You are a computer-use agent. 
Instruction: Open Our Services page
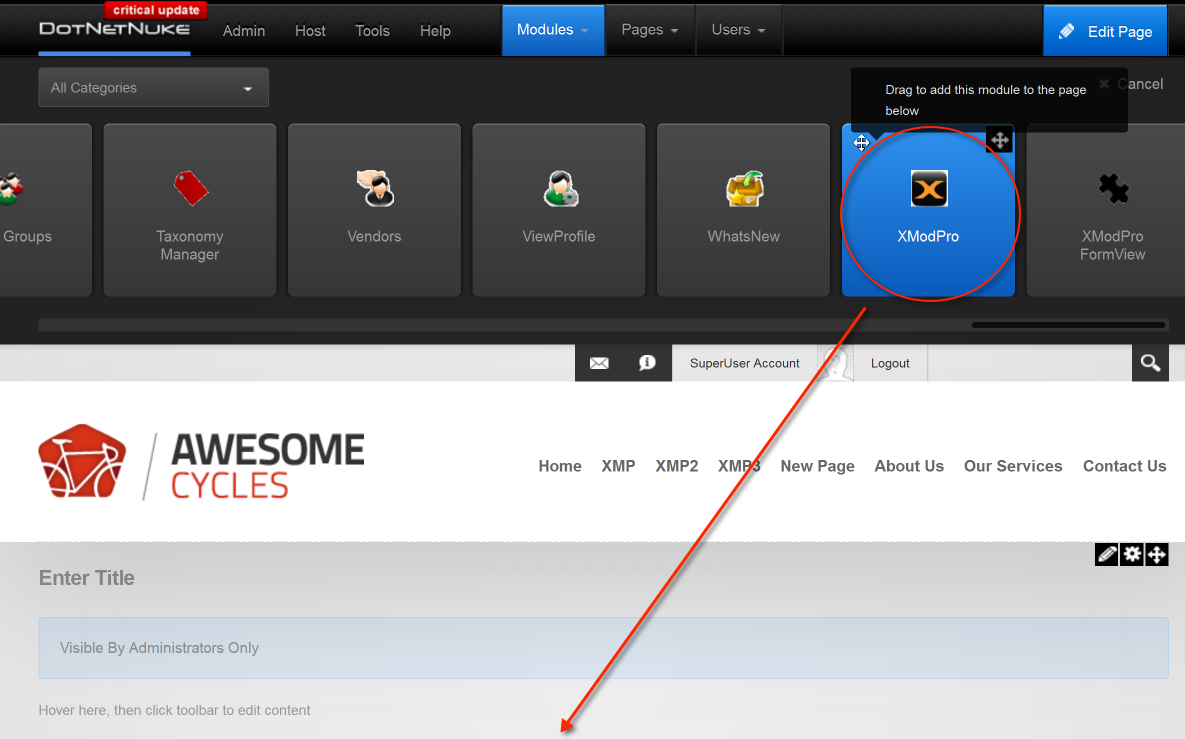click(x=1013, y=466)
